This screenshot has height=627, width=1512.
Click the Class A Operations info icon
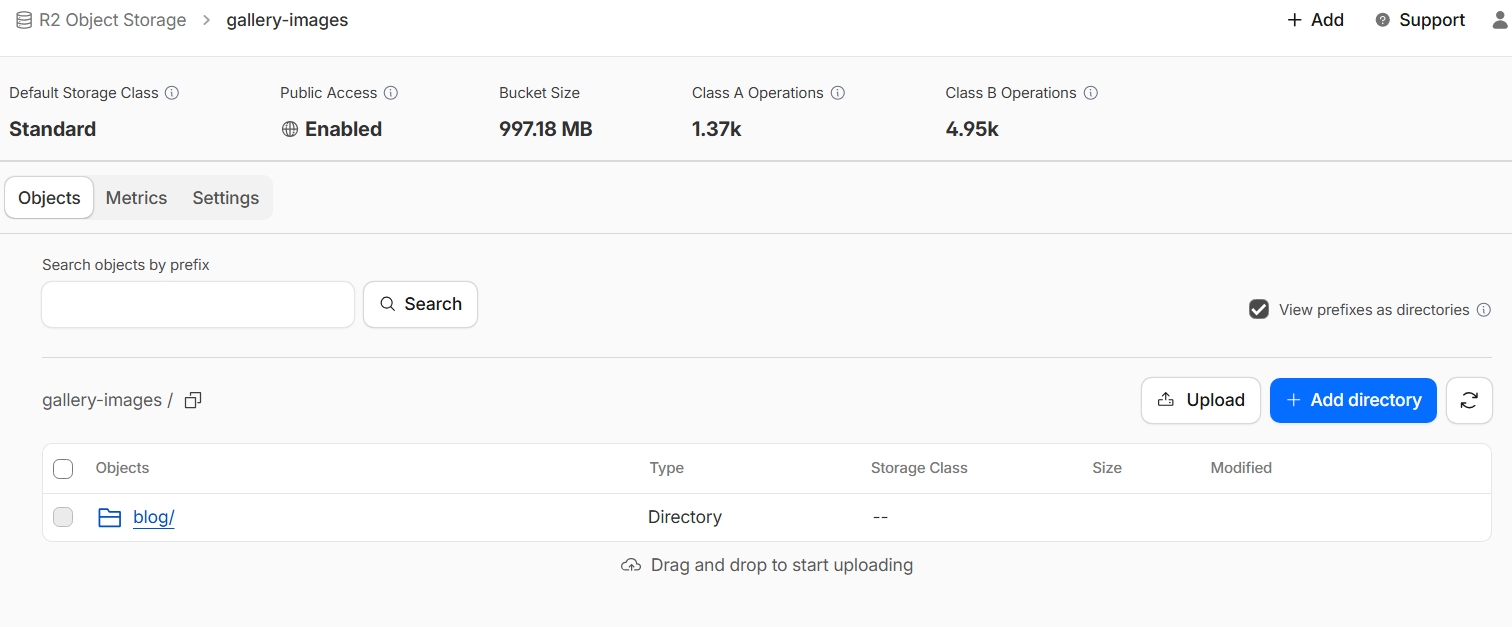(x=838, y=93)
